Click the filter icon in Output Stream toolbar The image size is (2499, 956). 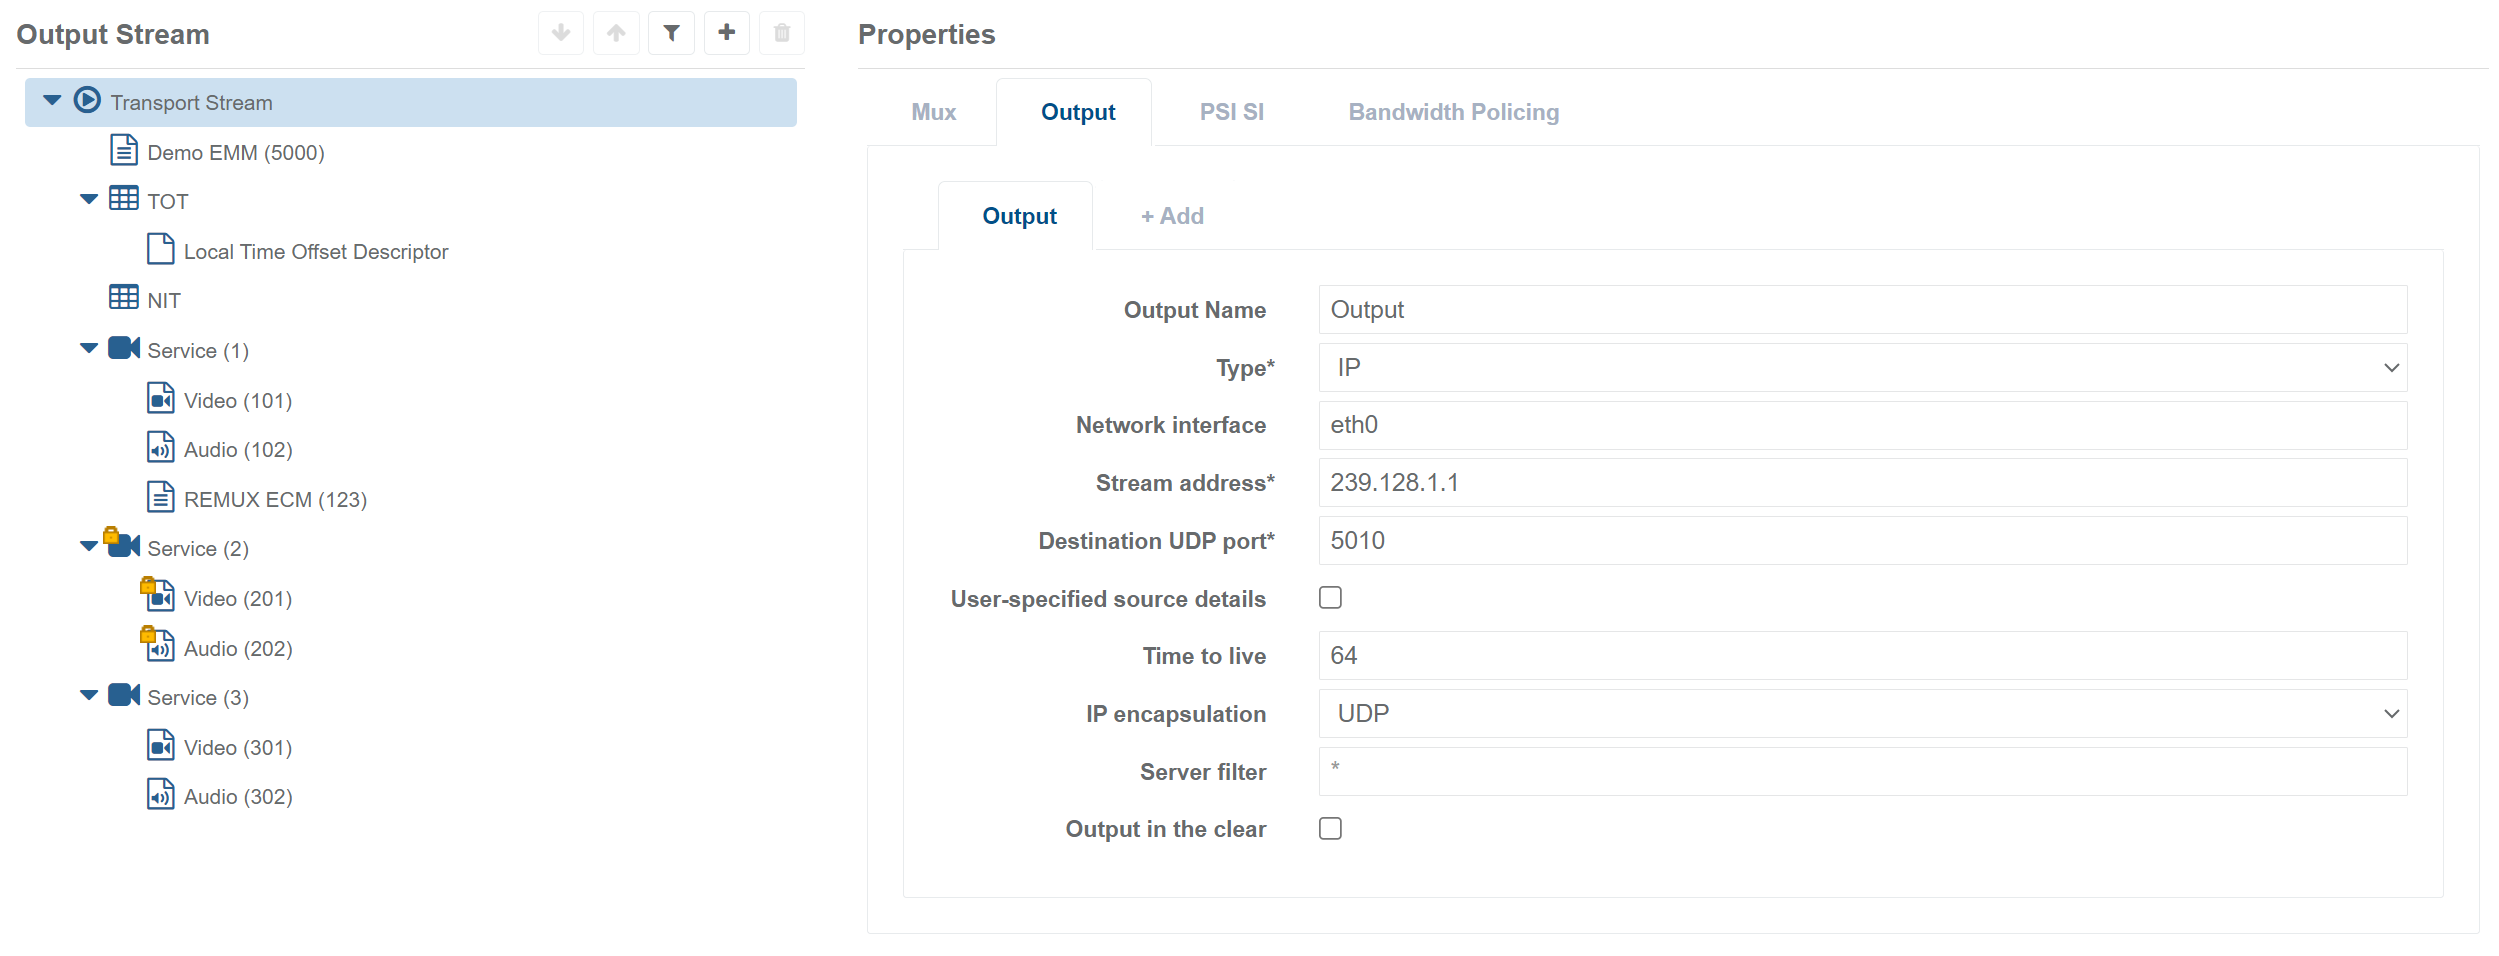671,34
